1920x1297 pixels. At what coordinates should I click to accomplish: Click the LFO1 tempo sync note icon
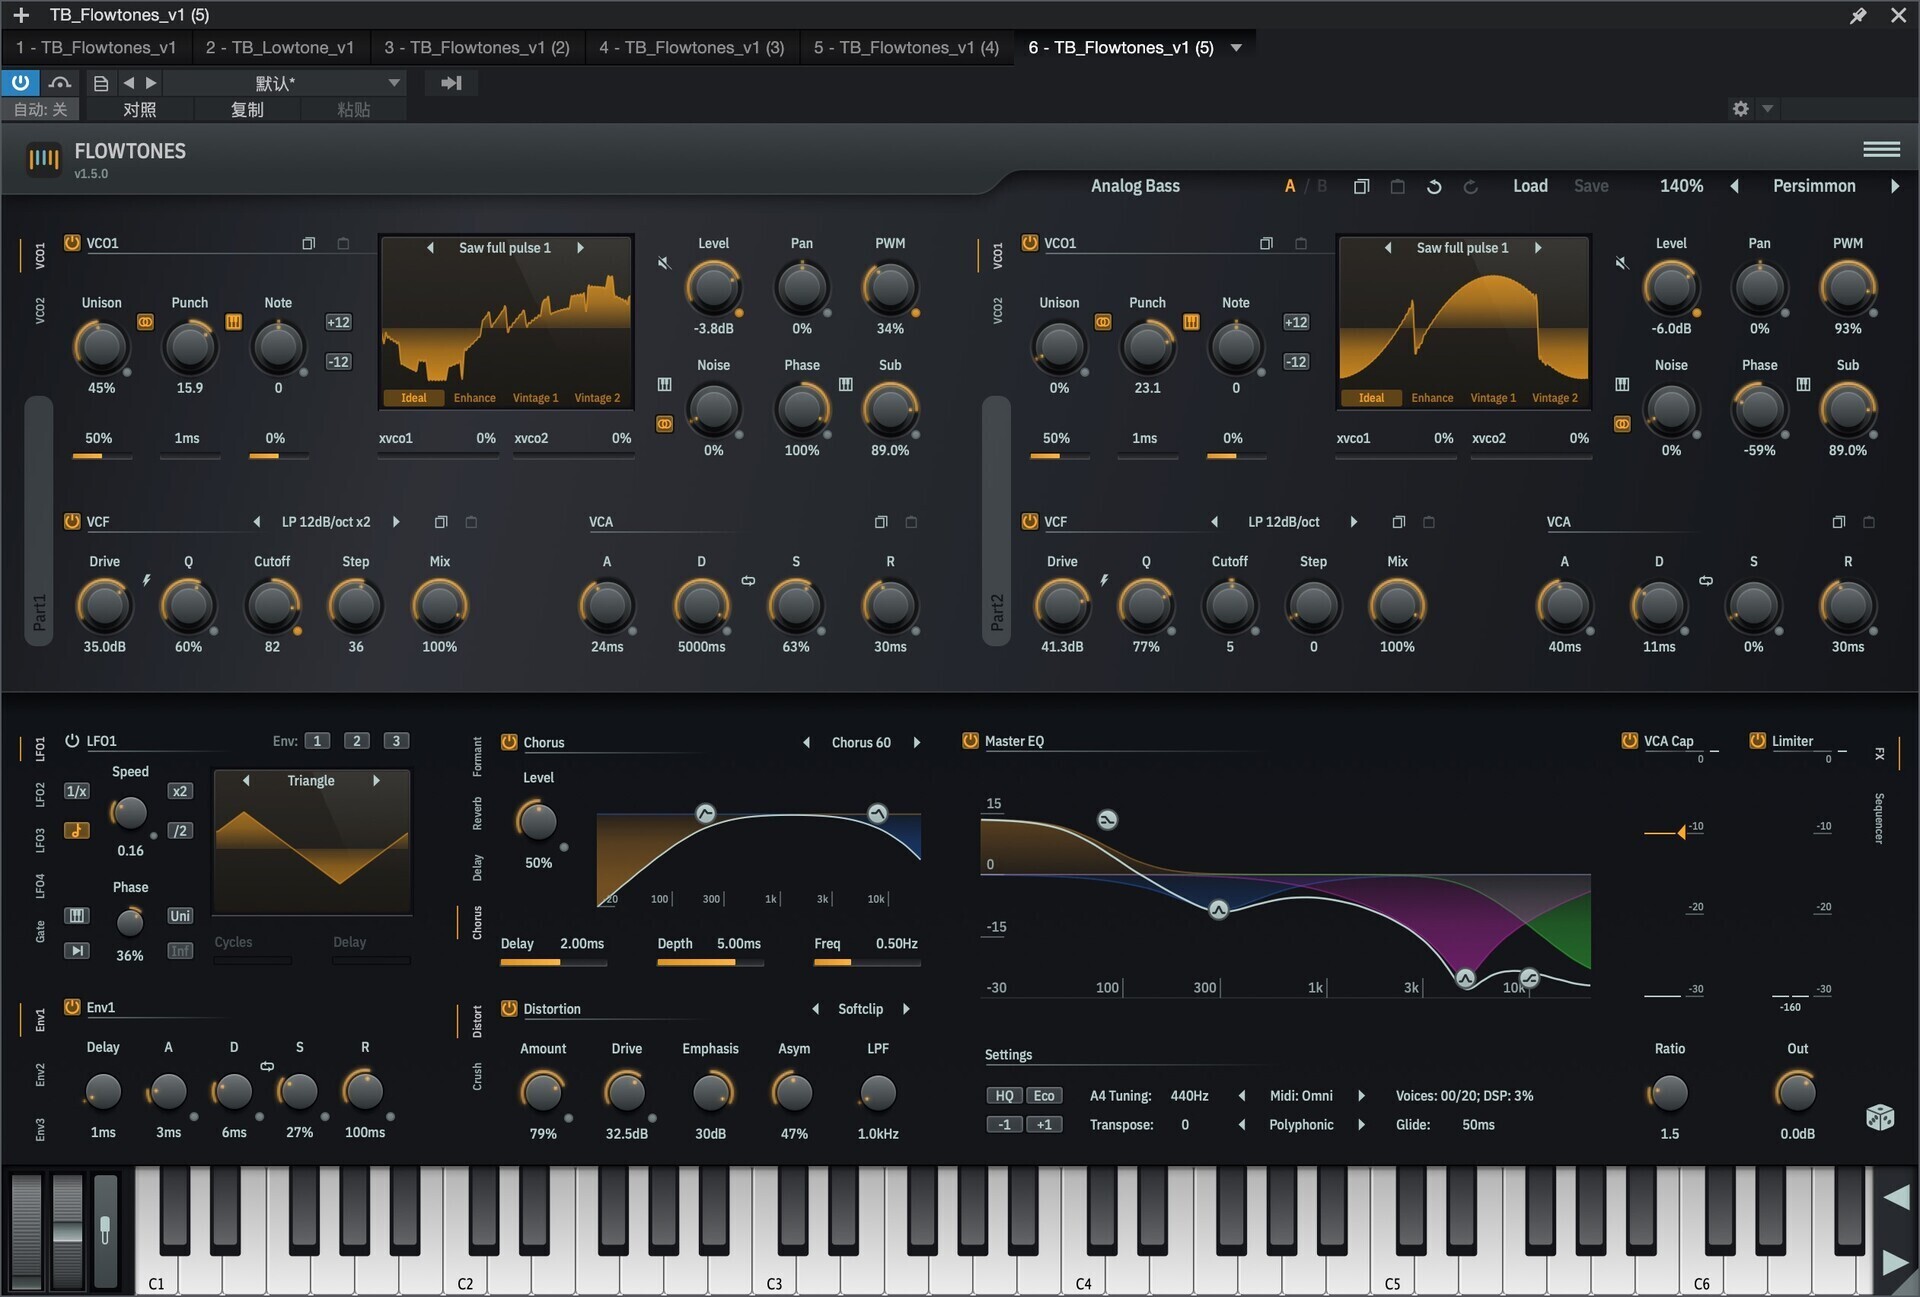(77, 830)
